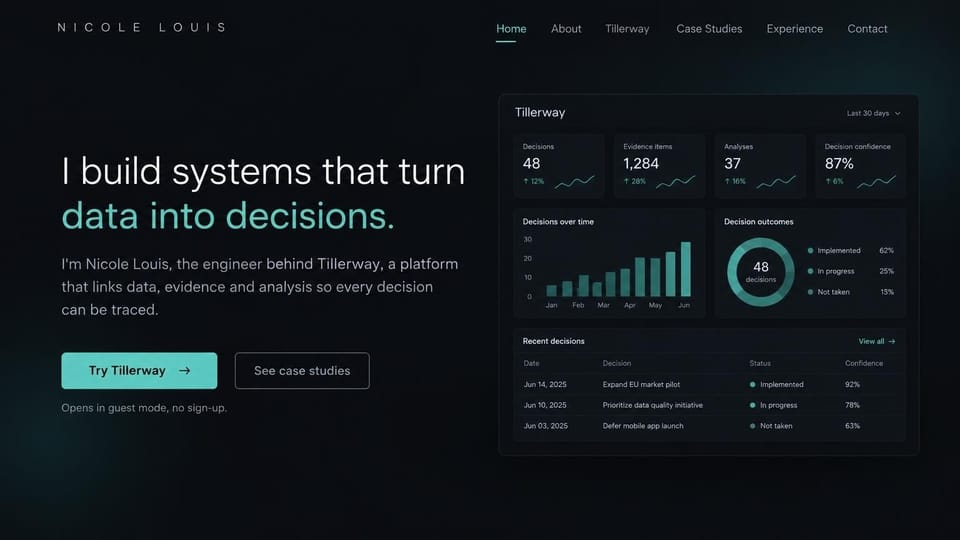Image resolution: width=960 pixels, height=540 pixels.
Task: Click the Decisions over time heading
Action: (558, 222)
